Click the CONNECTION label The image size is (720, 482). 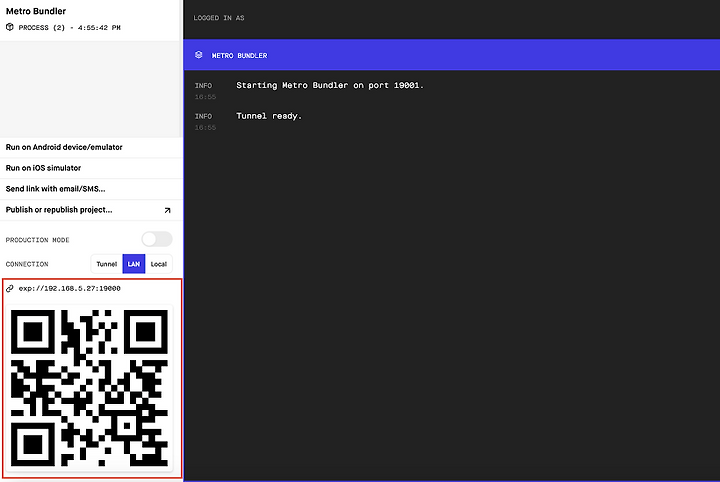pyautogui.click(x=27, y=264)
